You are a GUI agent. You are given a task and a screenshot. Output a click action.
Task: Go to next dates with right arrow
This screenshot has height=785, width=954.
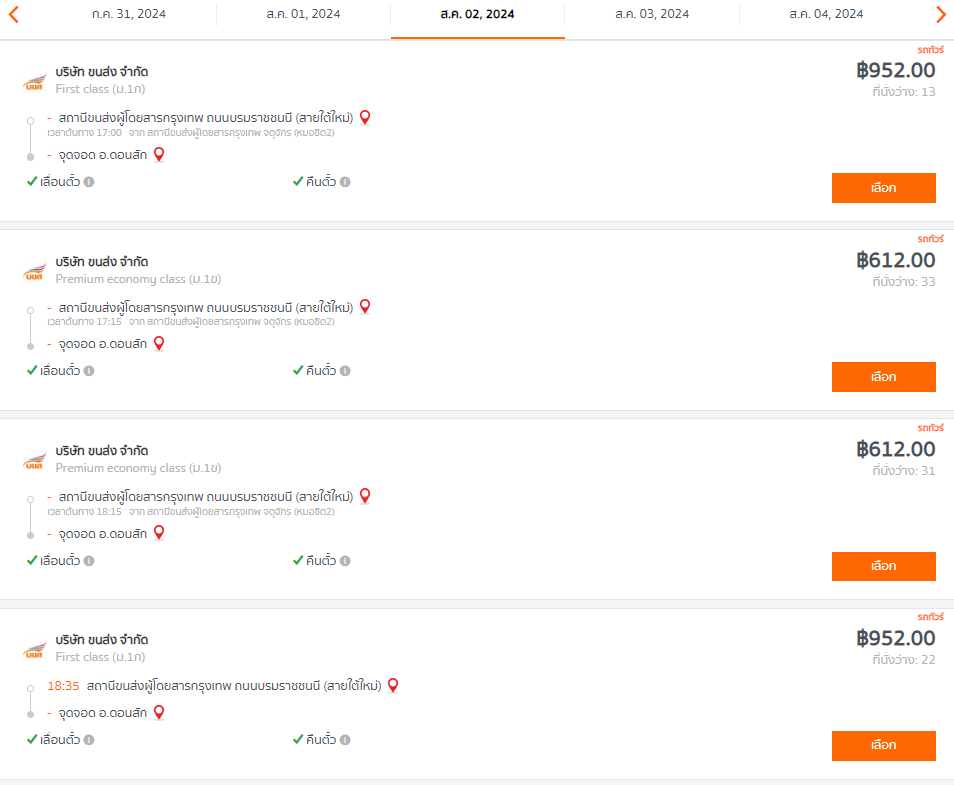pos(941,14)
